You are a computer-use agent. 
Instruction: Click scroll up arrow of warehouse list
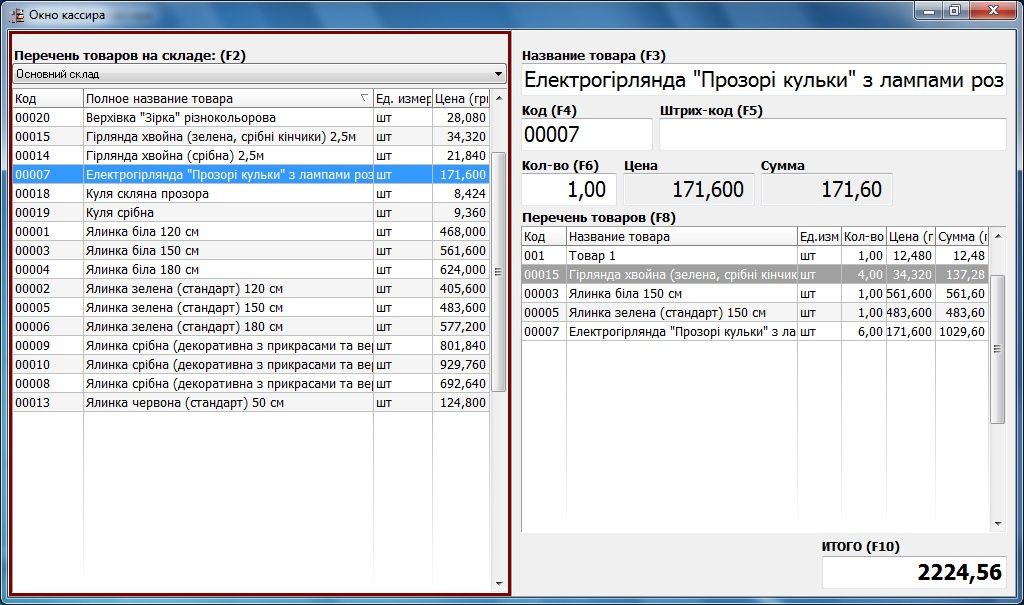tap(499, 98)
